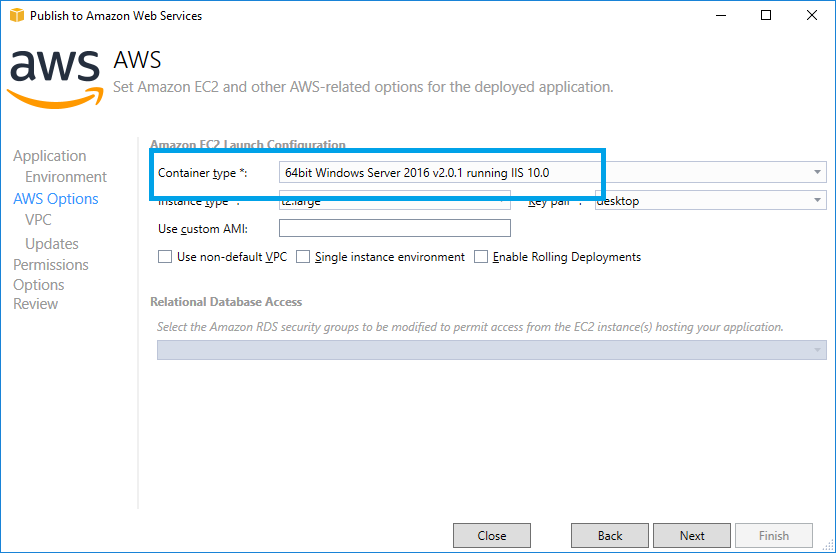Click the Back button

click(610, 535)
